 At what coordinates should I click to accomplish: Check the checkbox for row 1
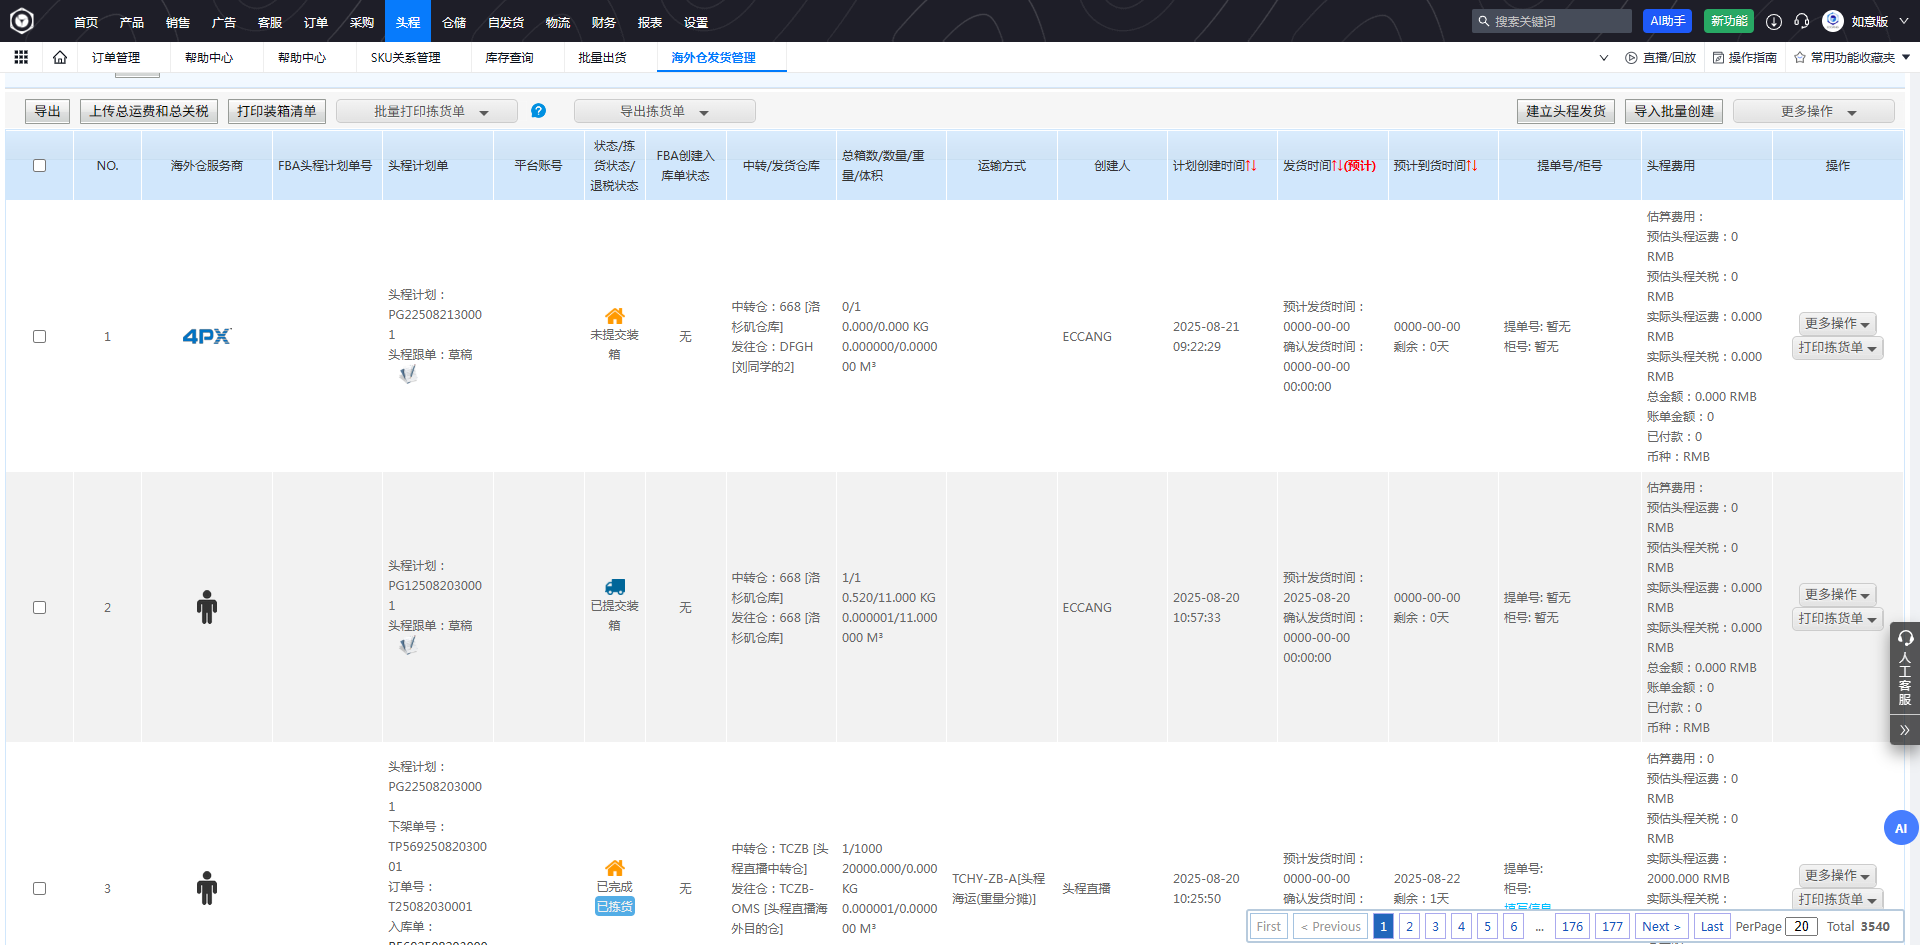[39, 337]
